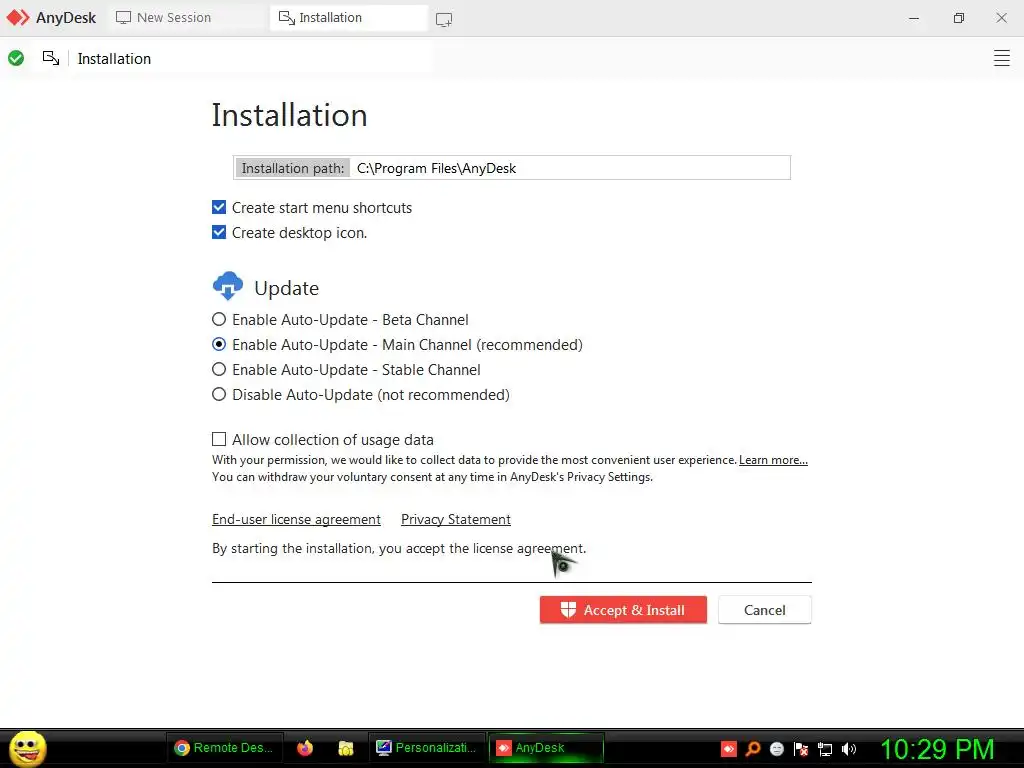Open the volume speaker tray icon
This screenshot has height=768, width=1024.
849,748
